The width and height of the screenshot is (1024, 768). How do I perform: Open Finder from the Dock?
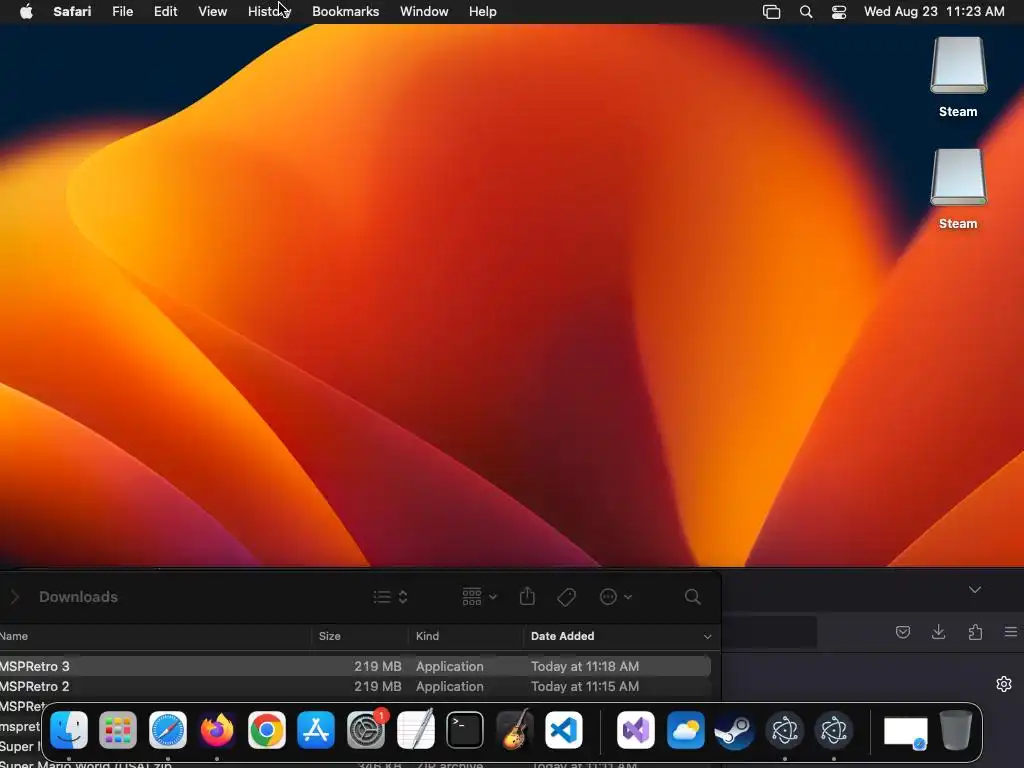[69, 730]
